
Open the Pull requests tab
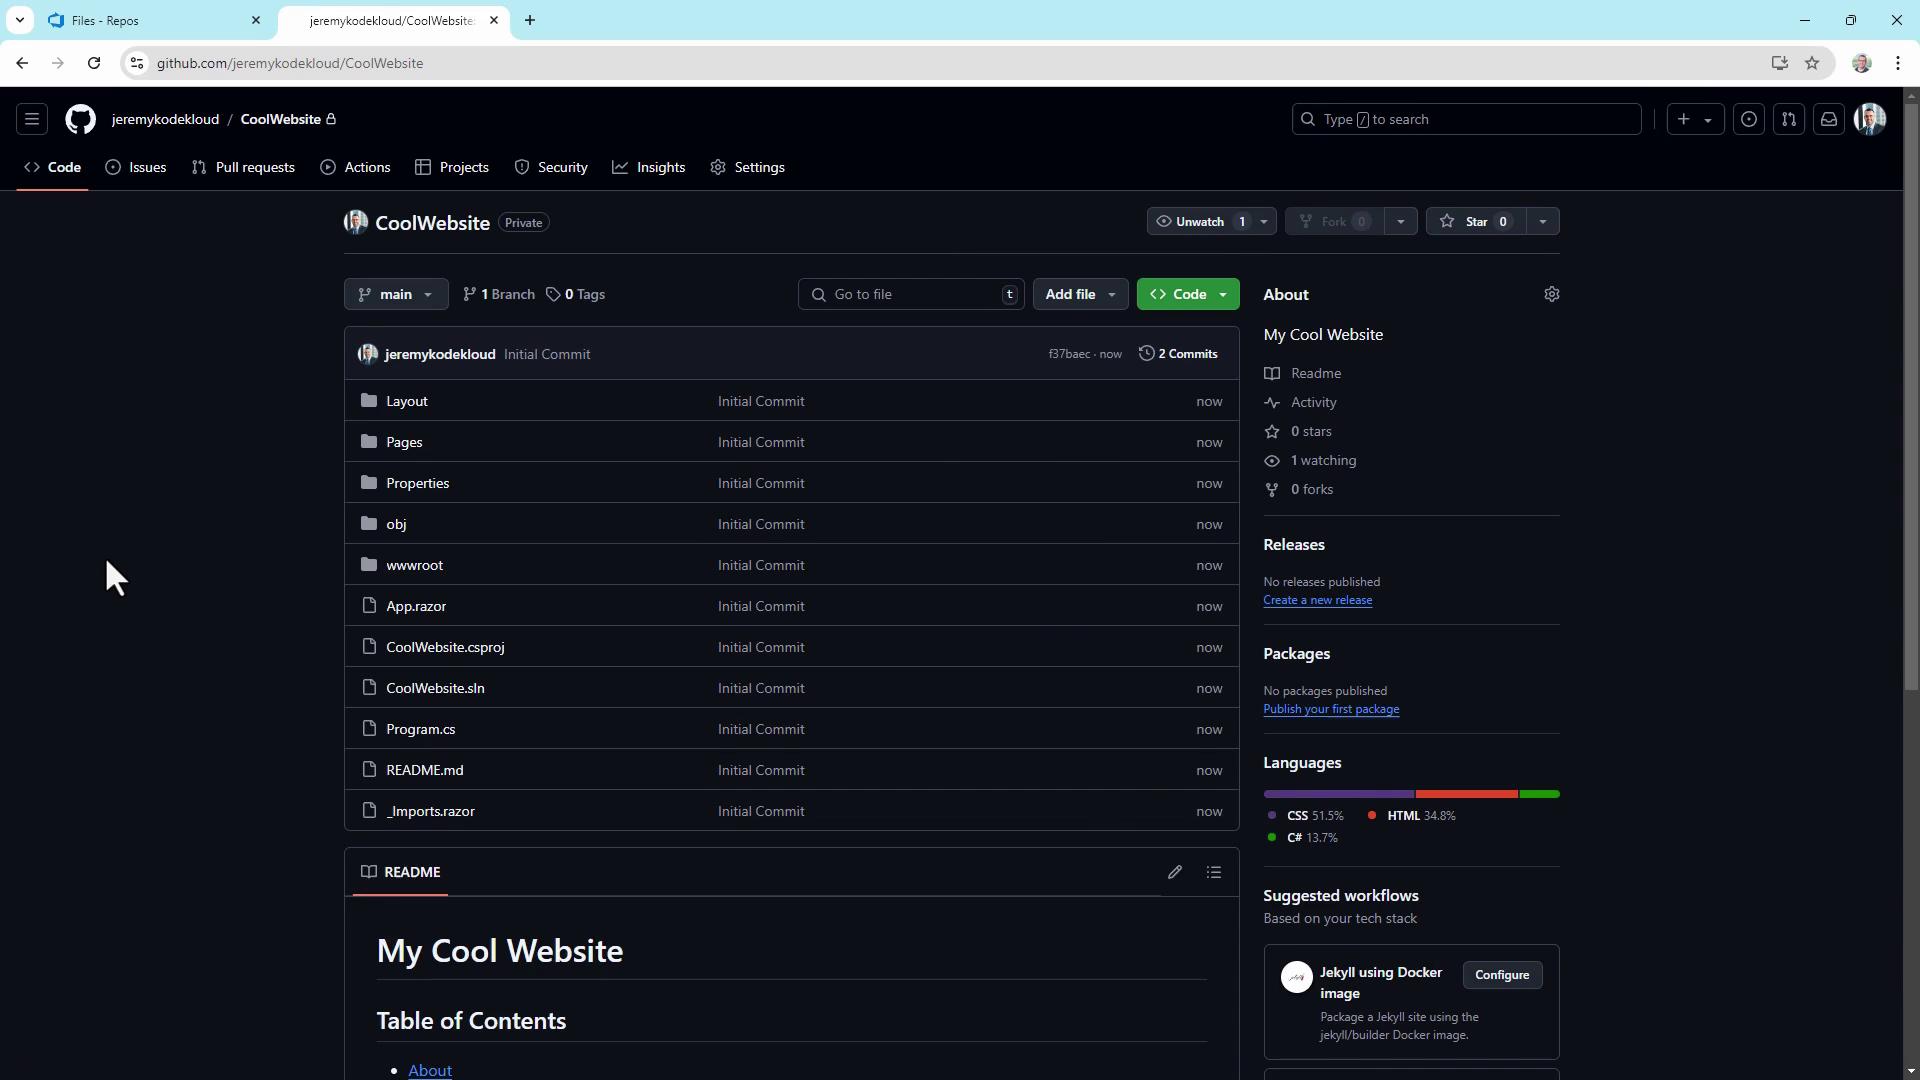(243, 167)
